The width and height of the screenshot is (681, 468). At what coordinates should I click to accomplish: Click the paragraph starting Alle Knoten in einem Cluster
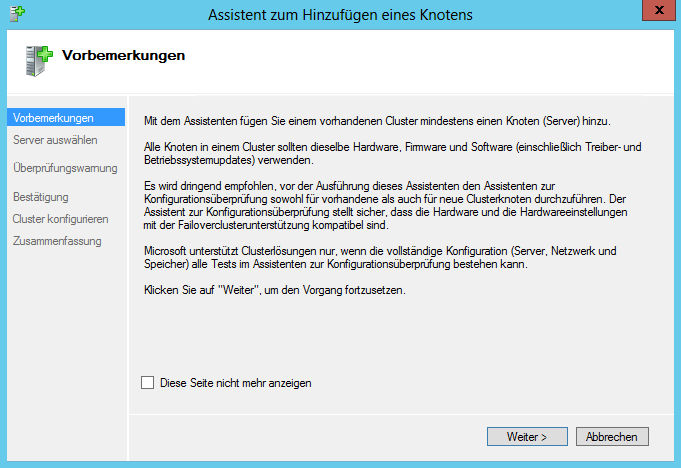[x=393, y=153]
